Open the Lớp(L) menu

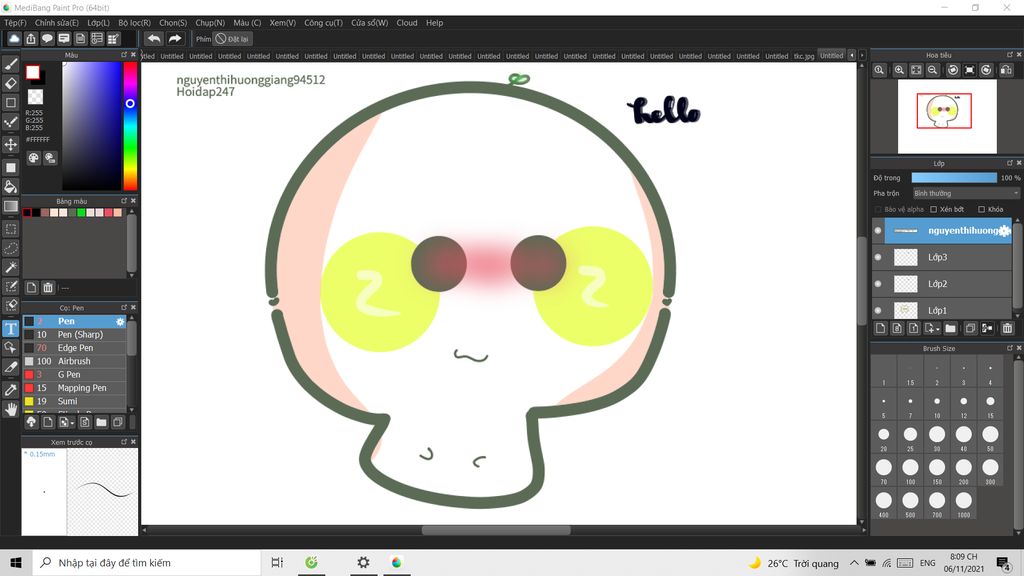pos(99,23)
